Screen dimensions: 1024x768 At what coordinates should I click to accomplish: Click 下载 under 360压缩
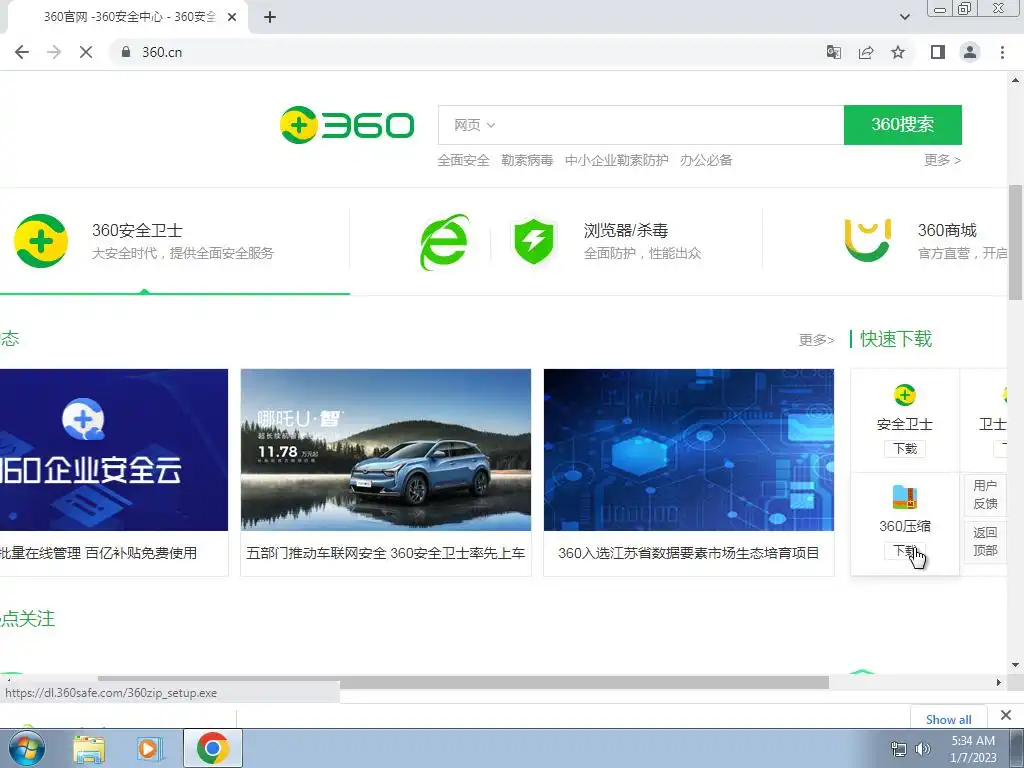(x=905, y=551)
